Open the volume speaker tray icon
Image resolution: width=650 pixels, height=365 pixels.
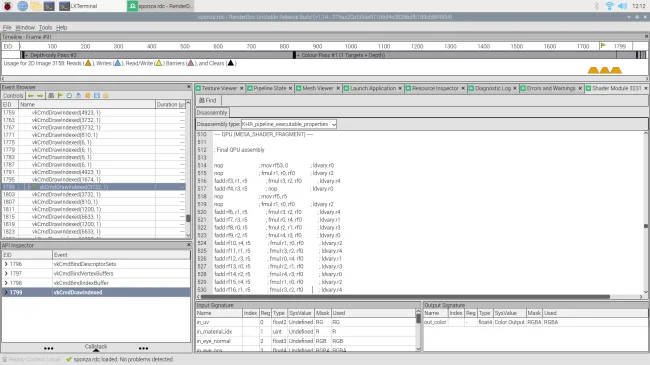pyautogui.click(x=622, y=6)
